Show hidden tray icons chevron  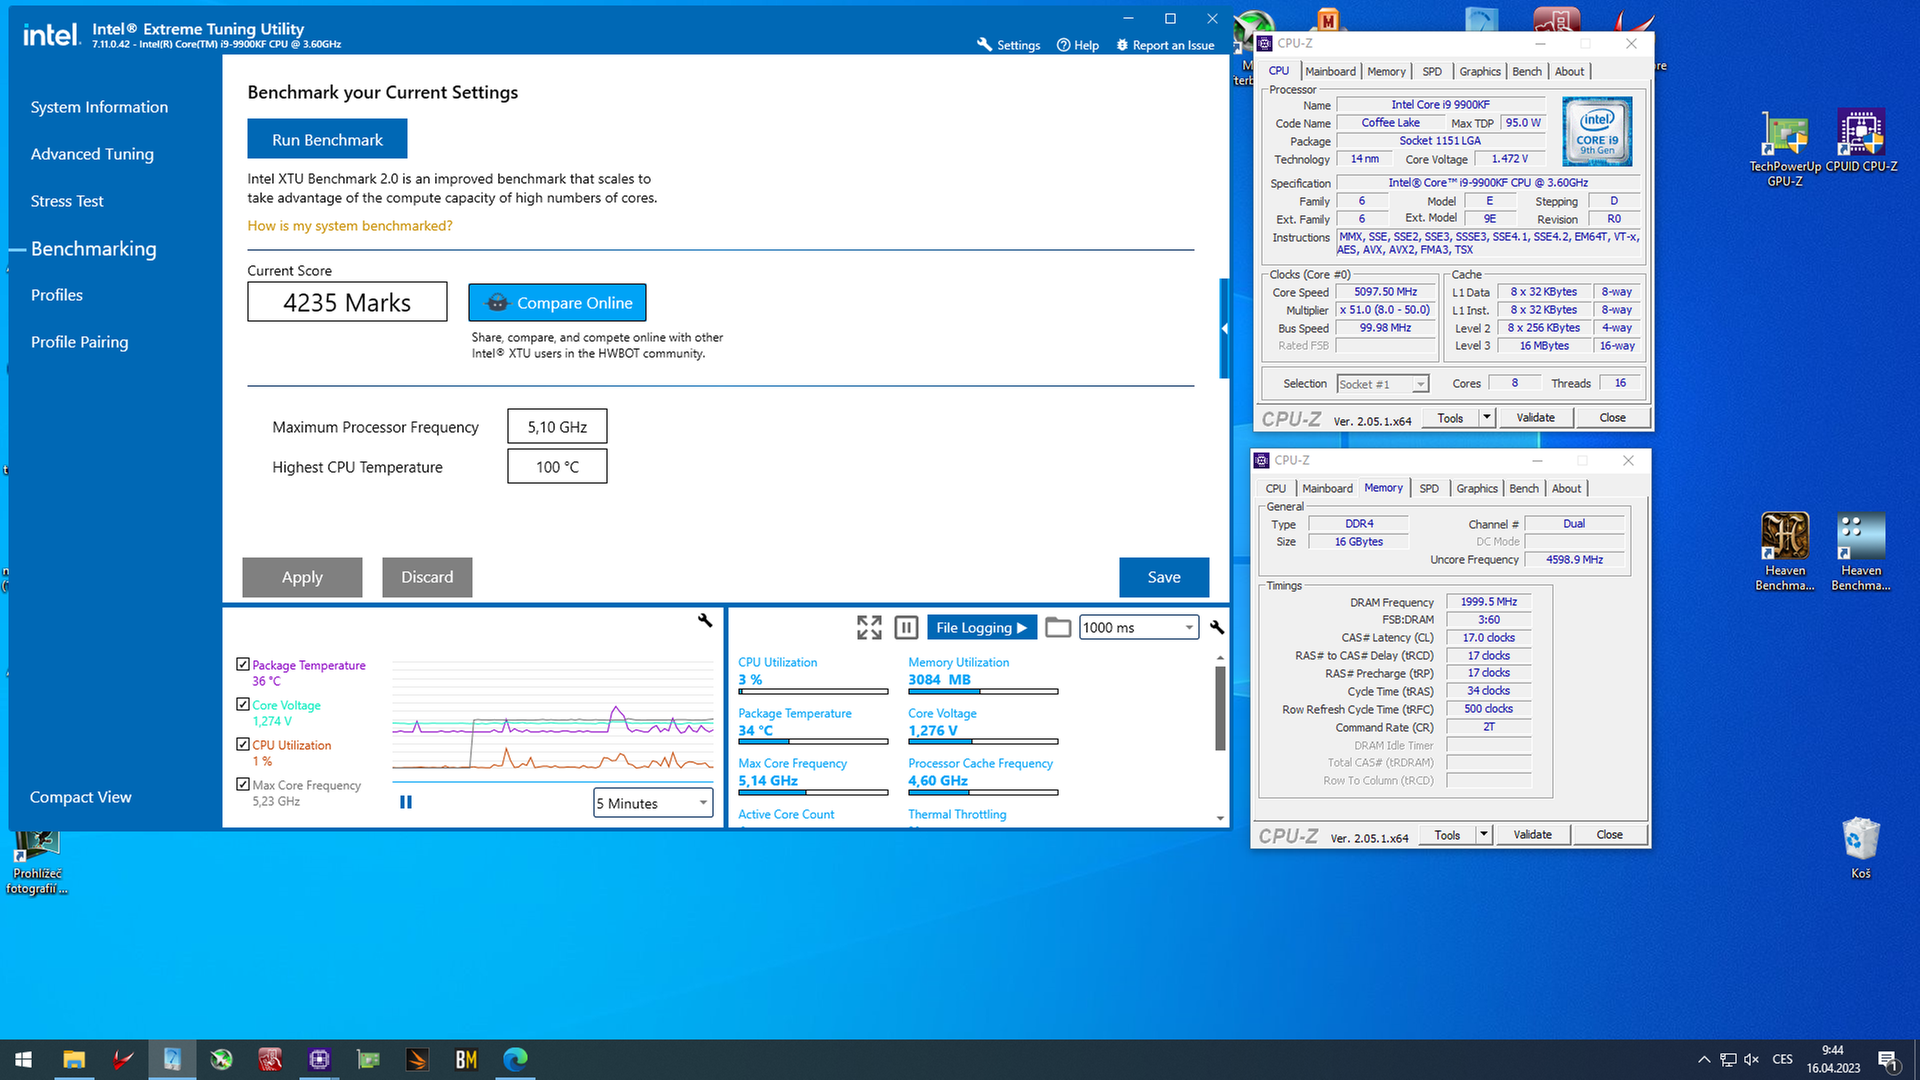point(1703,1059)
